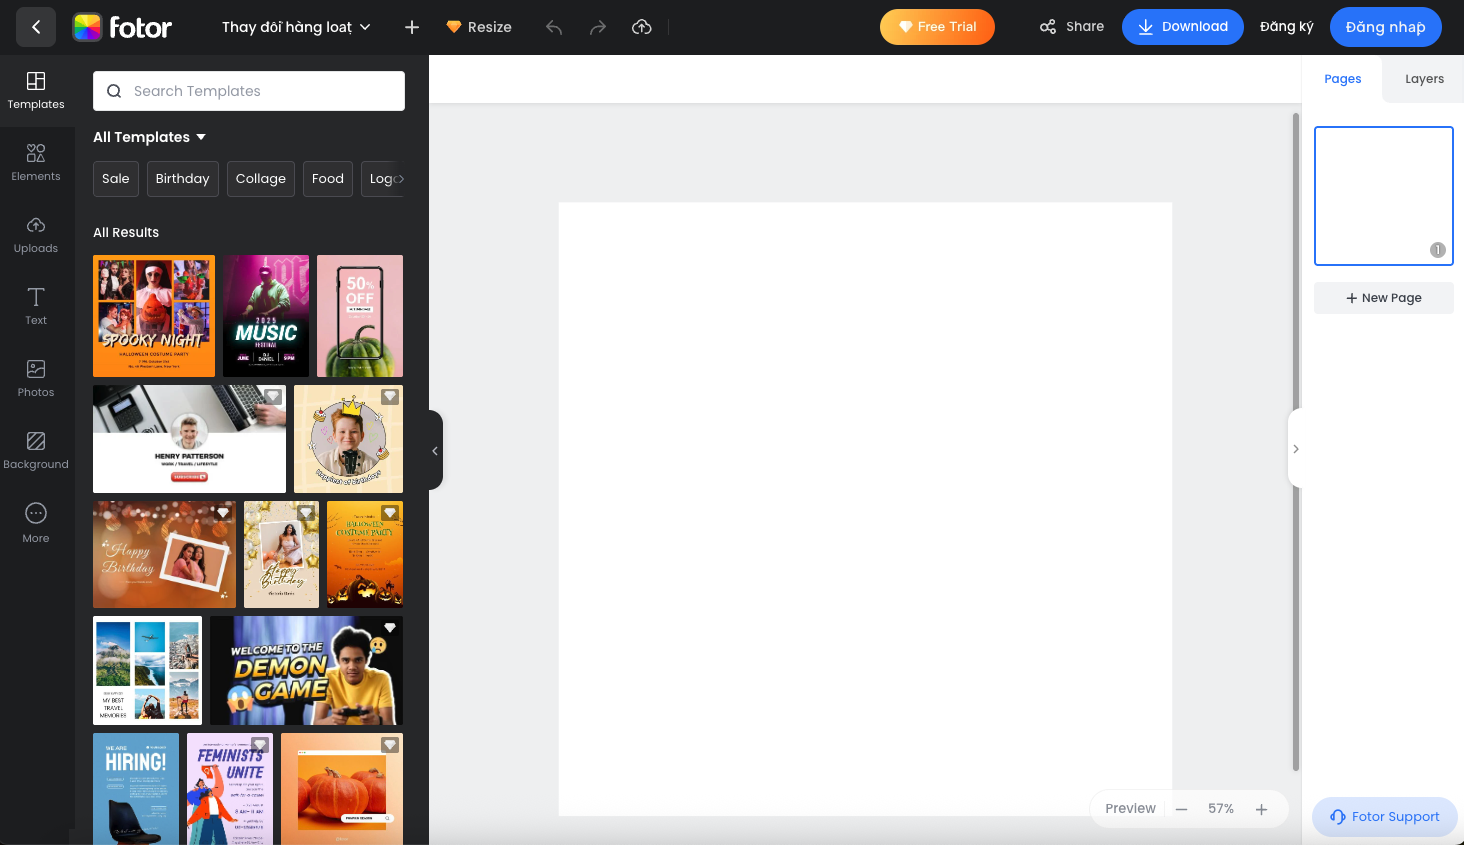The width and height of the screenshot is (1464, 845).
Task: Click the back arrow button
Action: coord(36,27)
